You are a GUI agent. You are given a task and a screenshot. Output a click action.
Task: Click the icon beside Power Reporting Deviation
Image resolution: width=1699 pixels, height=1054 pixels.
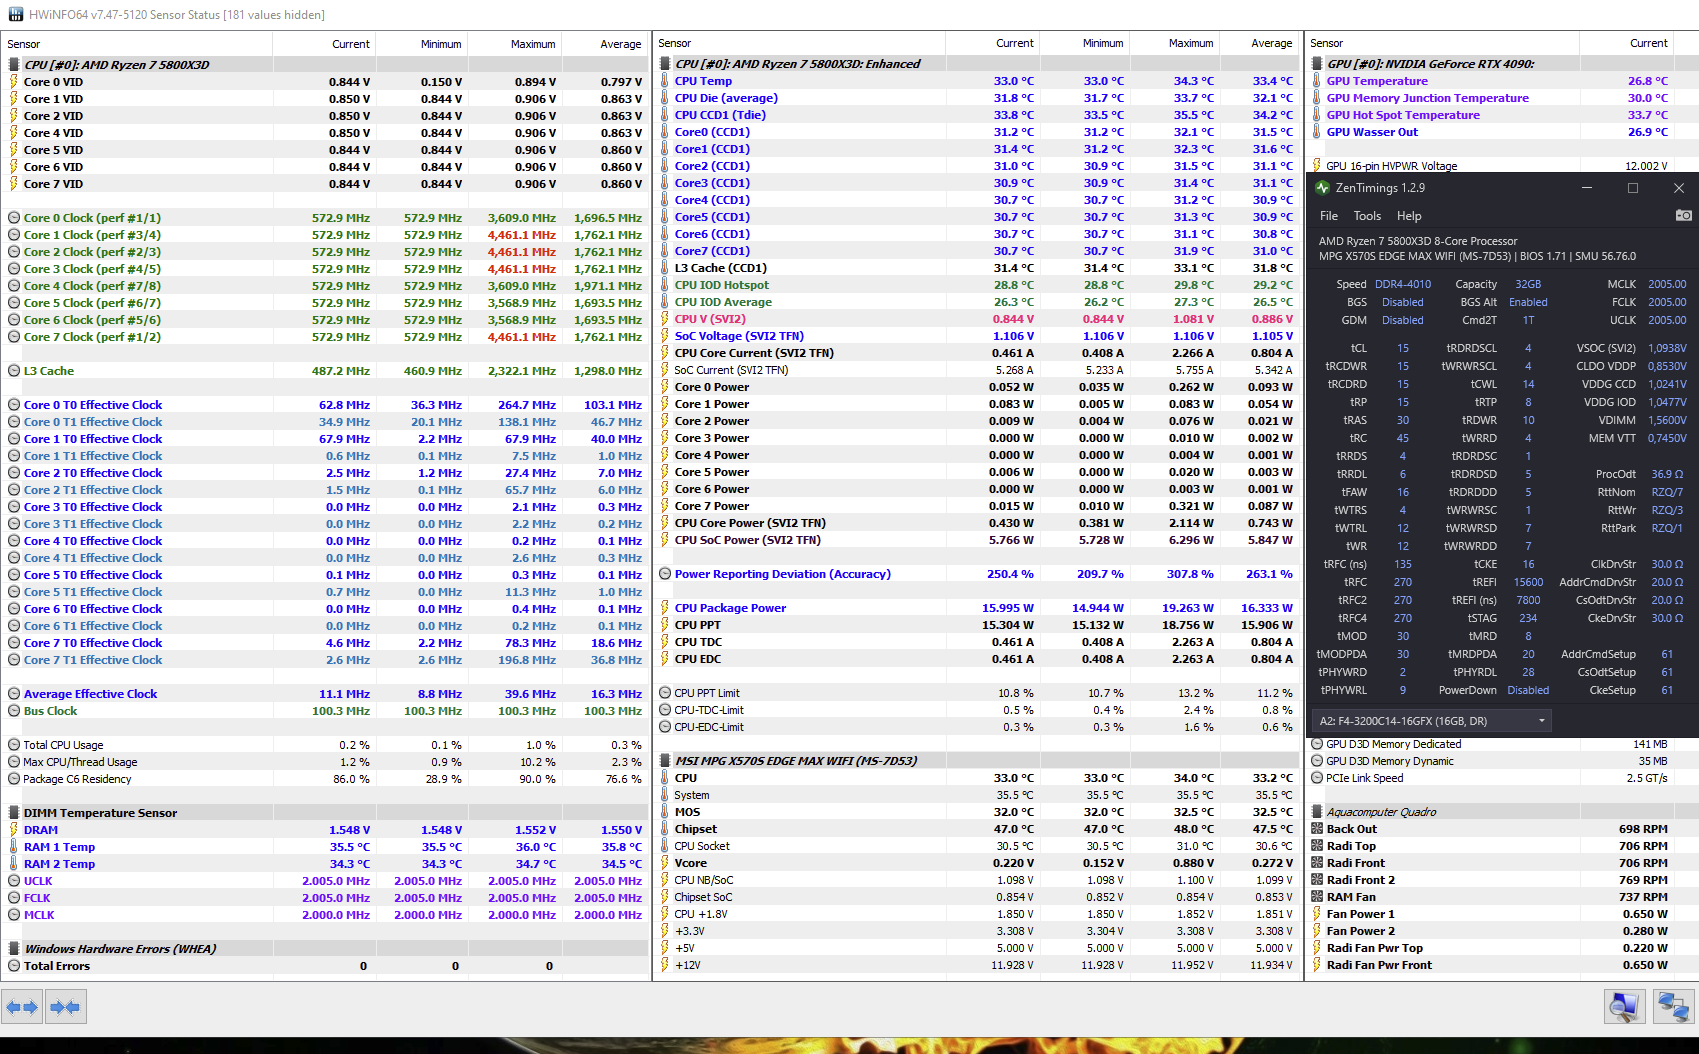pos(665,574)
